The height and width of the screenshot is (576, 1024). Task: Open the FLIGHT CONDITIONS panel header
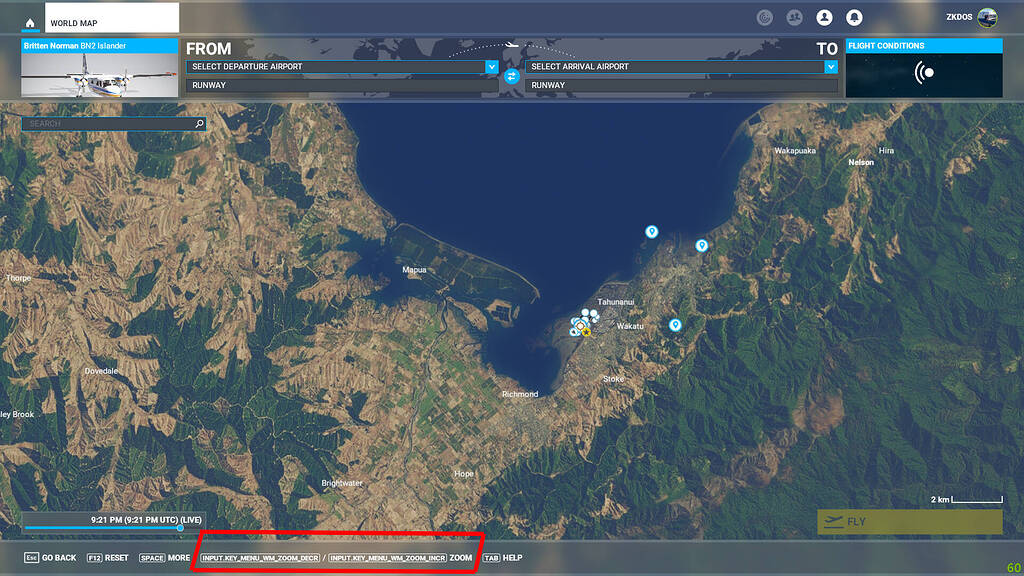[923, 45]
